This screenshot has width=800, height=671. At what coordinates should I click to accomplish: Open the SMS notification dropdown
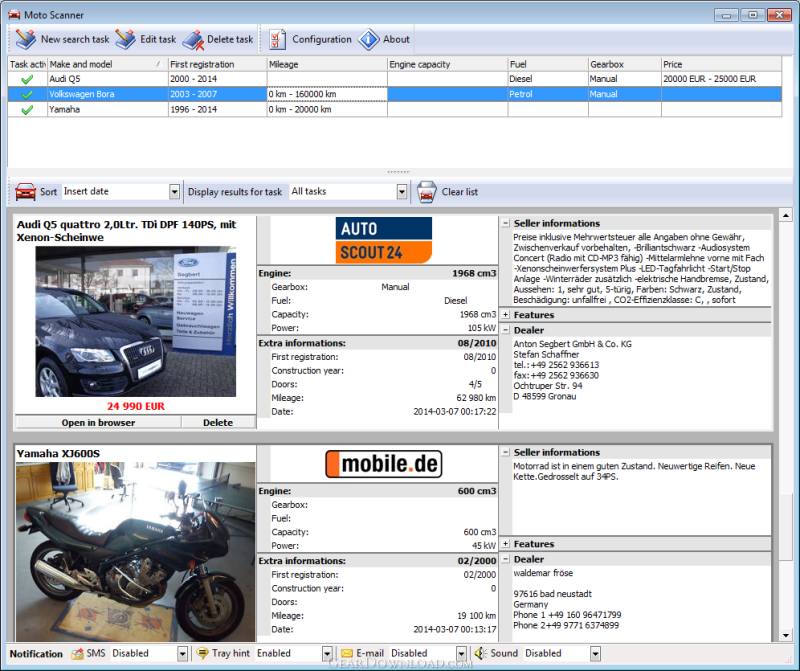(183, 653)
